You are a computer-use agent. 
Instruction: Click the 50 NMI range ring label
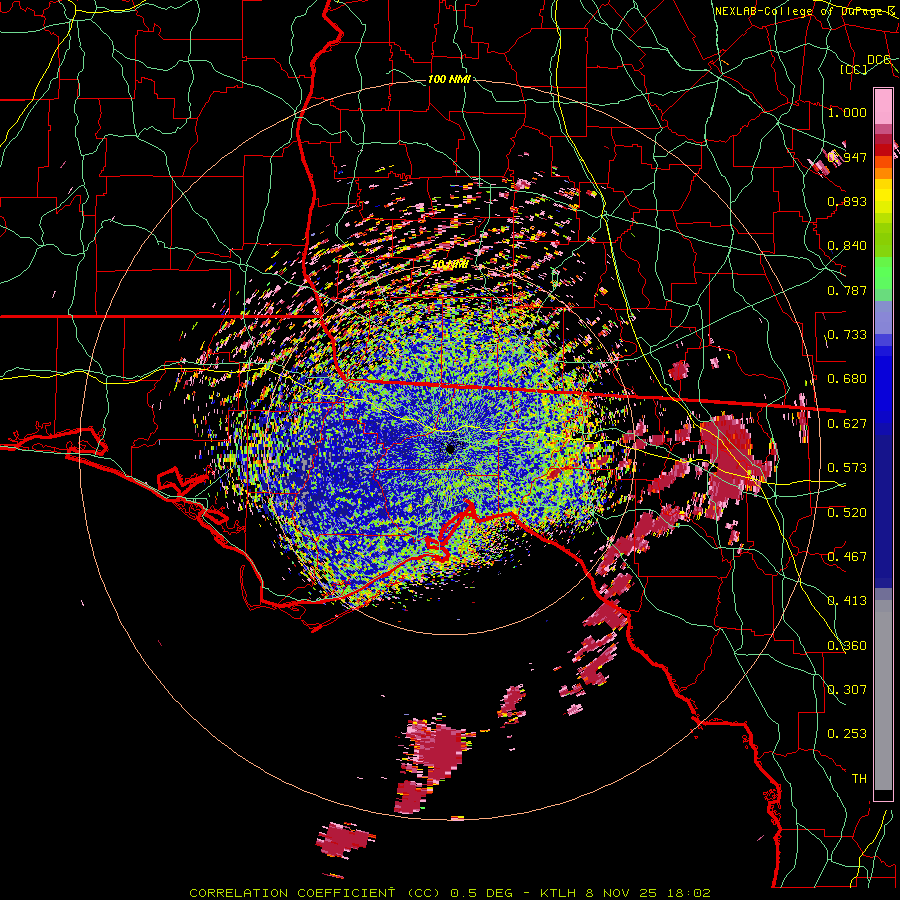[450, 265]
